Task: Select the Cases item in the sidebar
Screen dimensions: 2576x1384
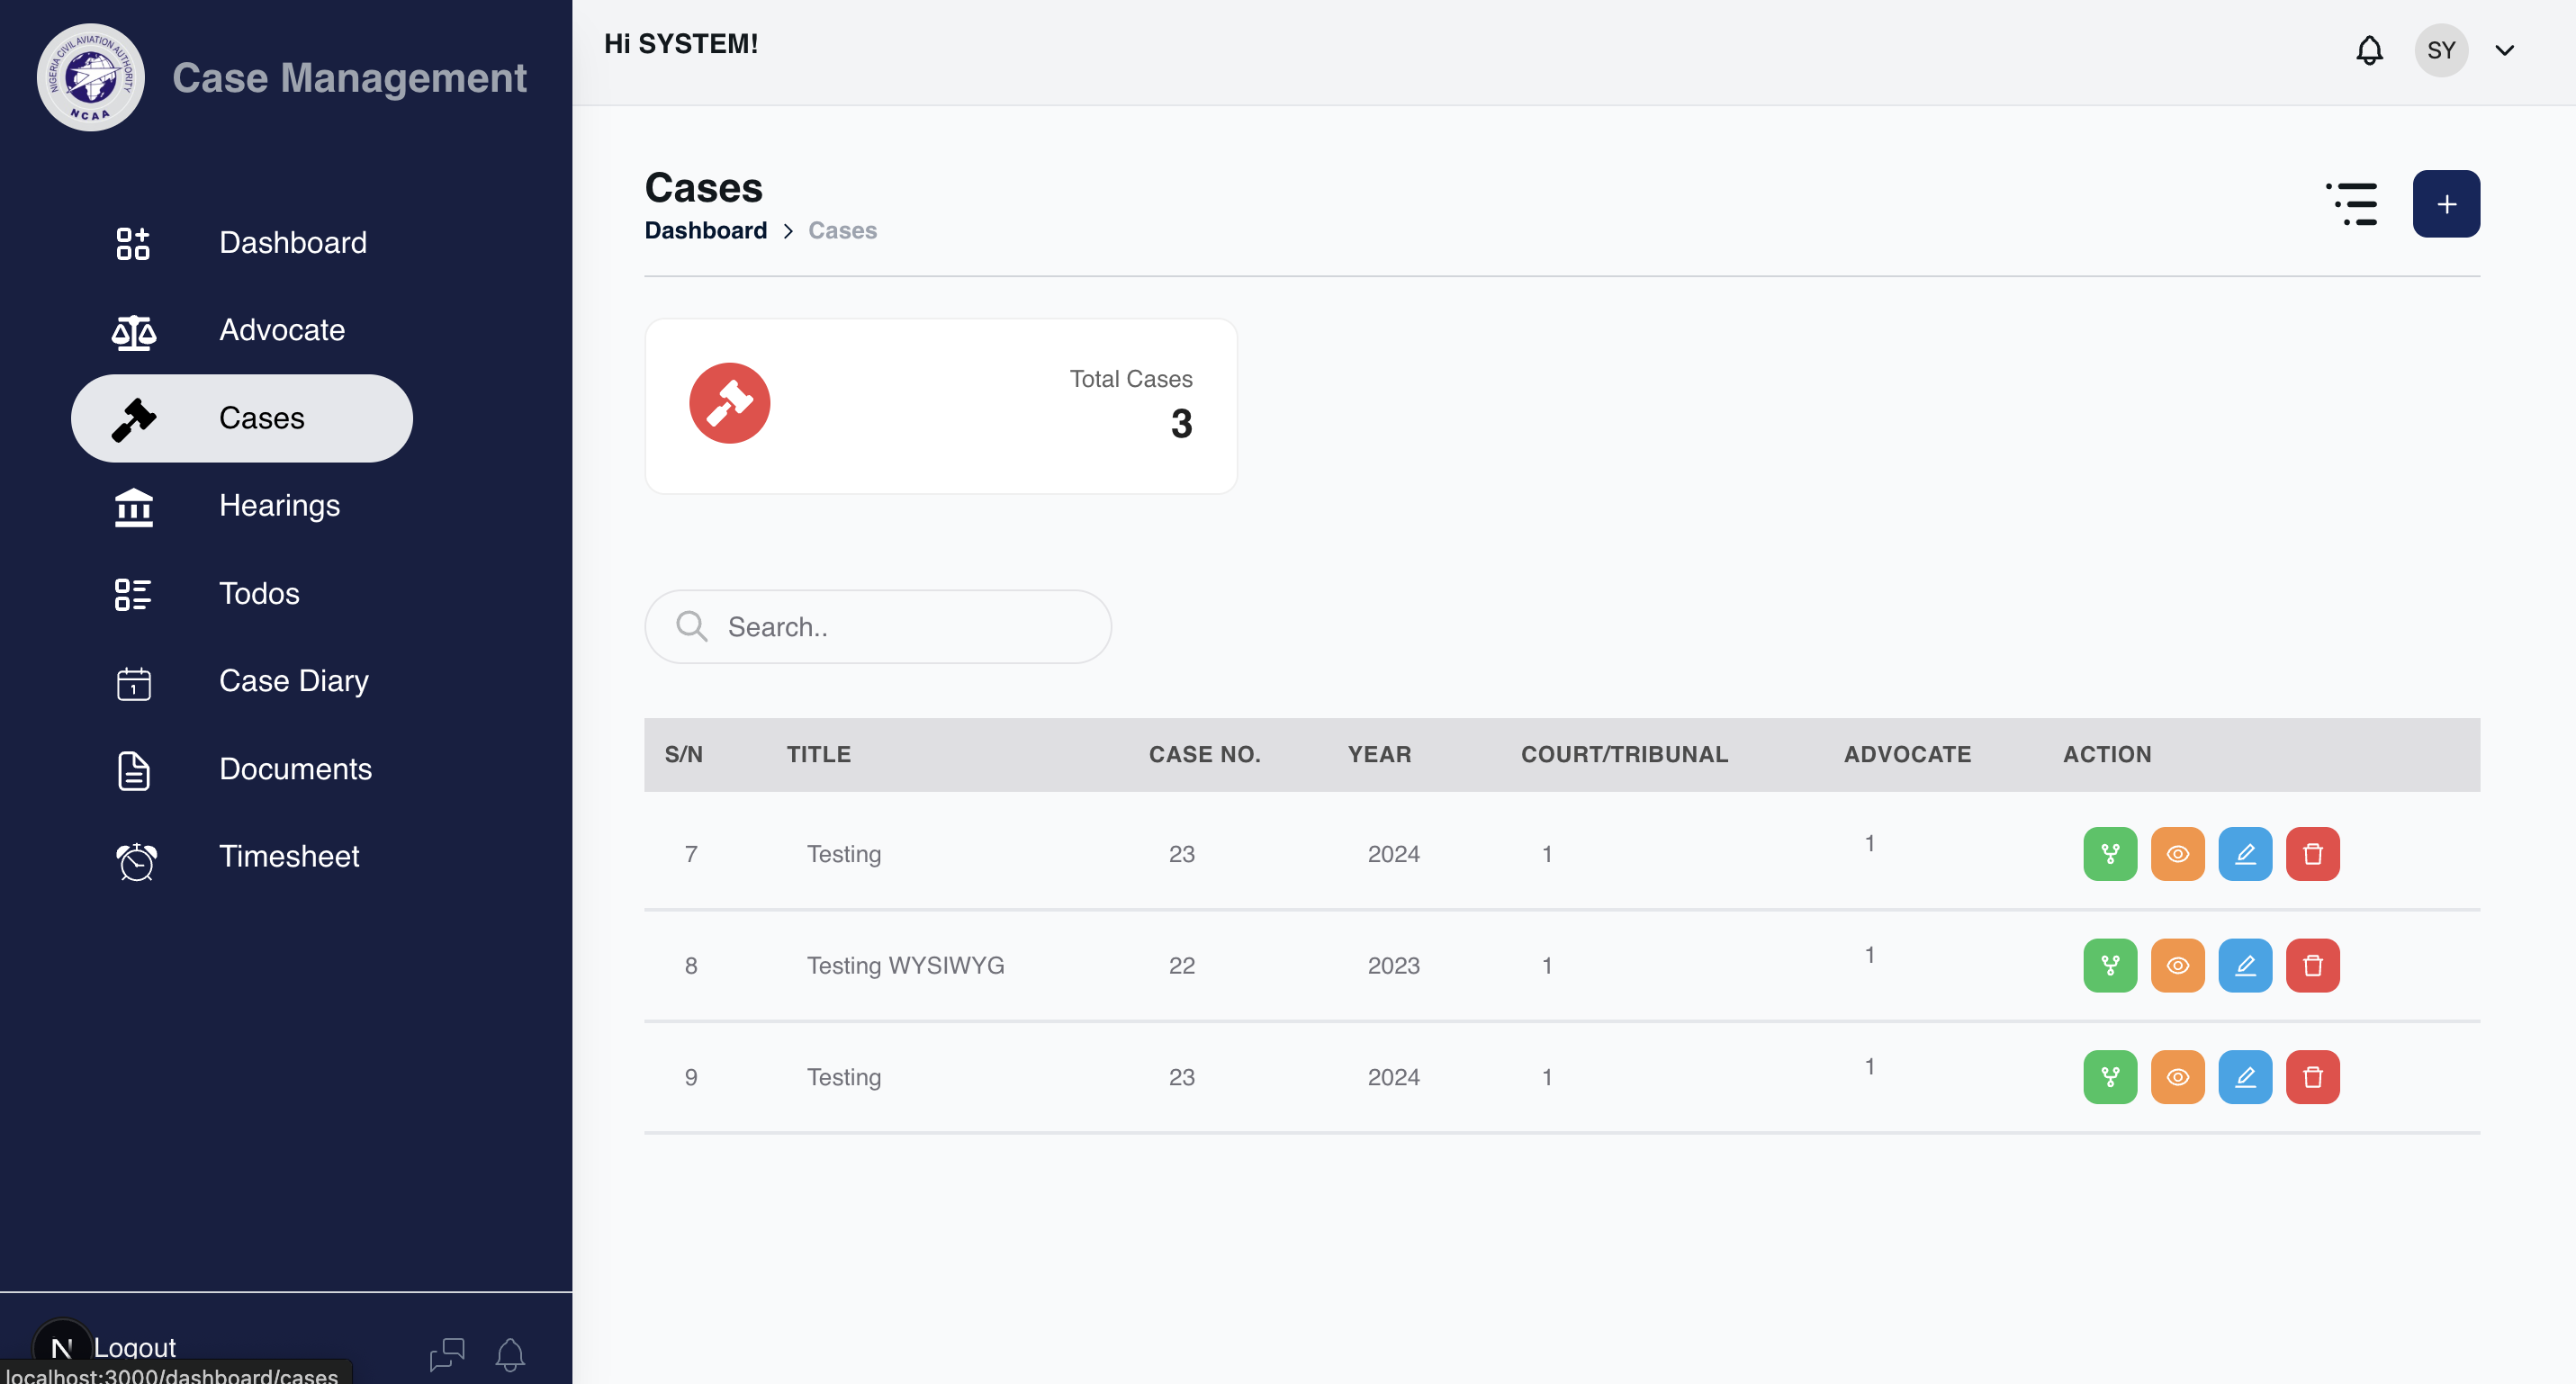Action: click(261, 418)
